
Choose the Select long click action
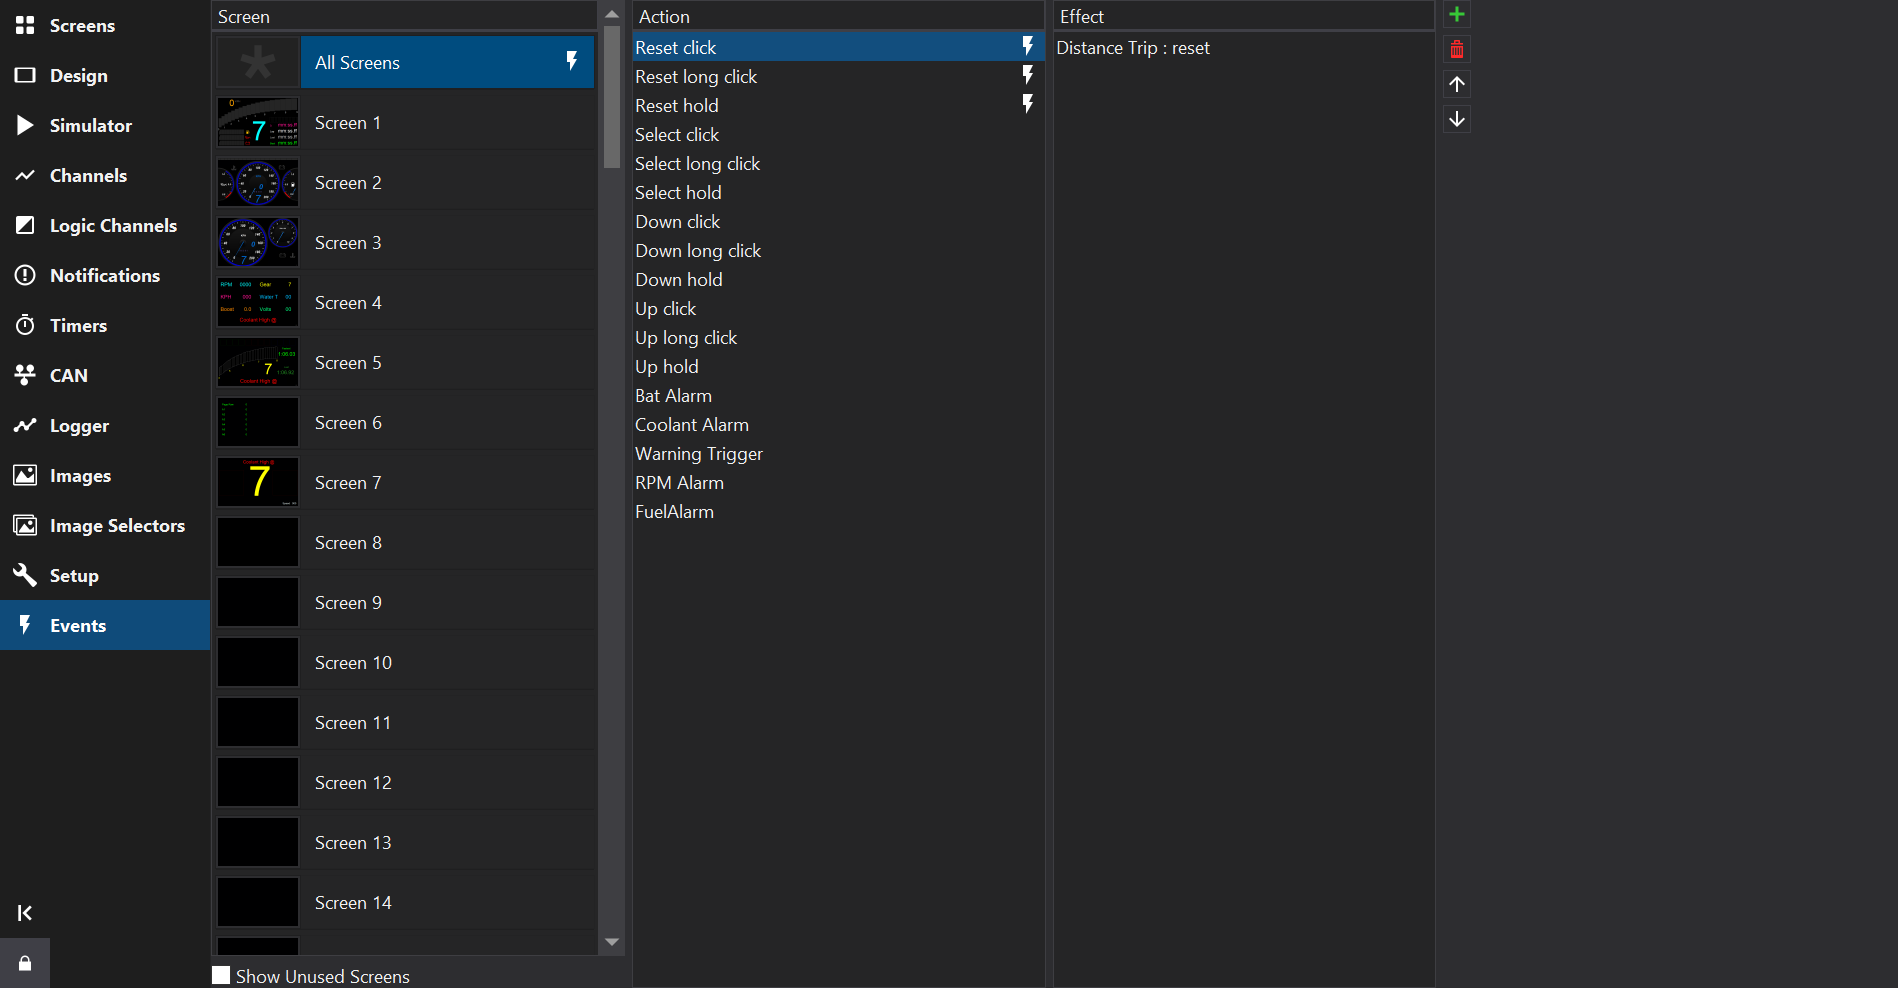[x=697, y=164]
